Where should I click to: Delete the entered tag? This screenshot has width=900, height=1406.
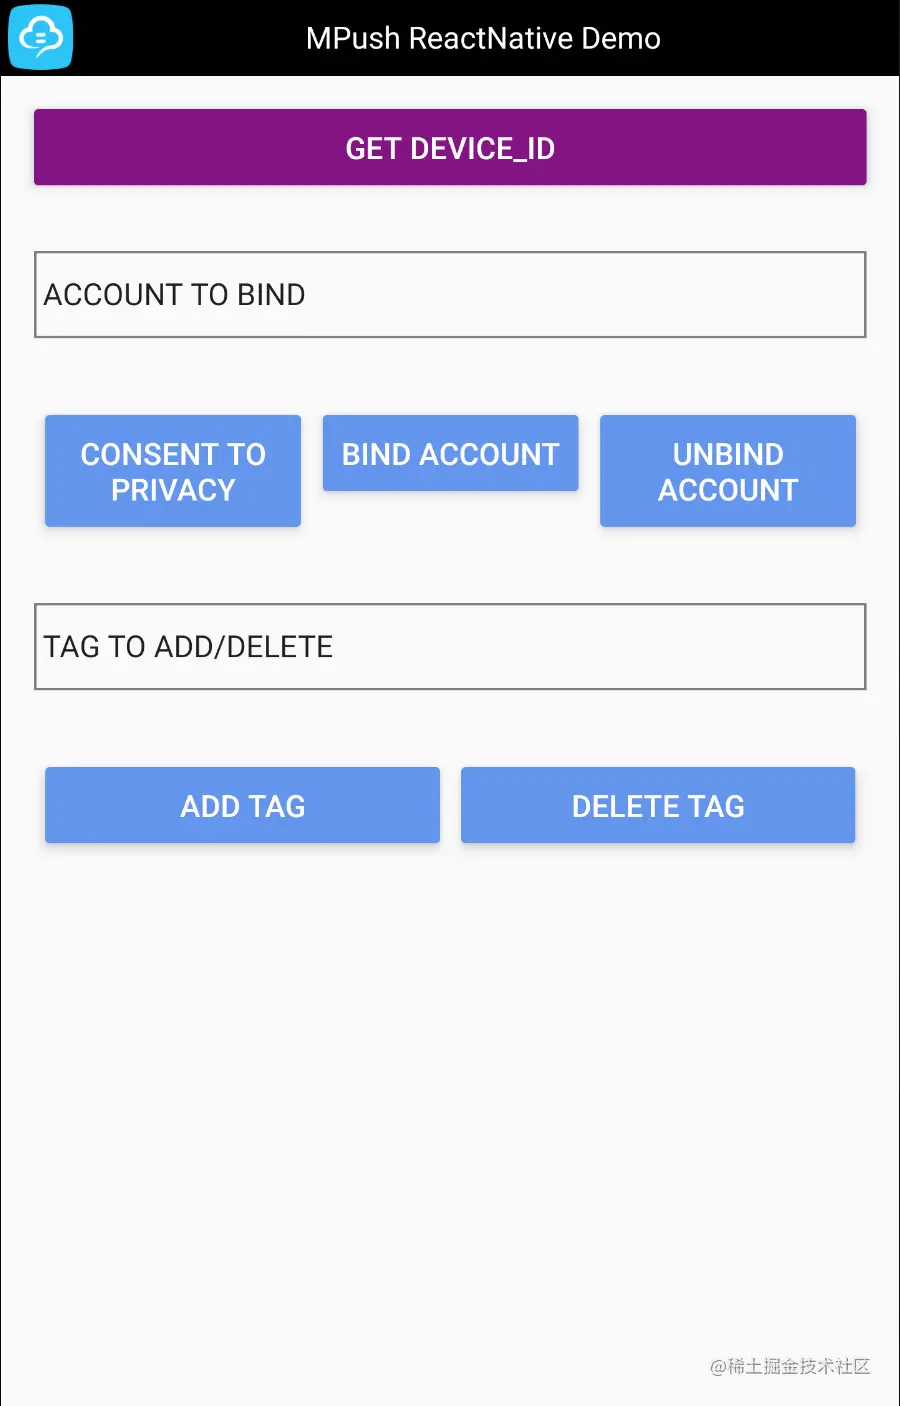(x=658, y=805)
